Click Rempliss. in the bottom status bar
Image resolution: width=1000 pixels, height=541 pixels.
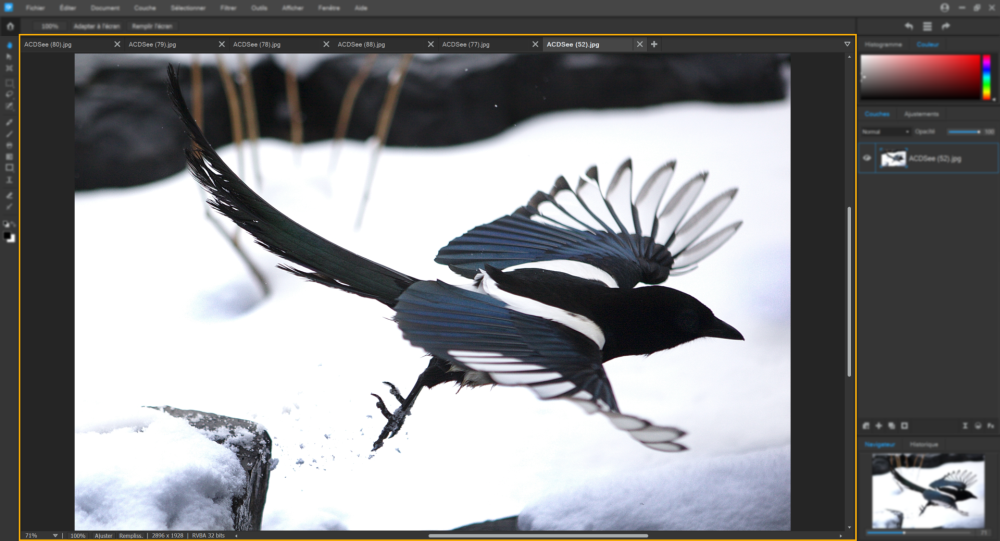131,536
